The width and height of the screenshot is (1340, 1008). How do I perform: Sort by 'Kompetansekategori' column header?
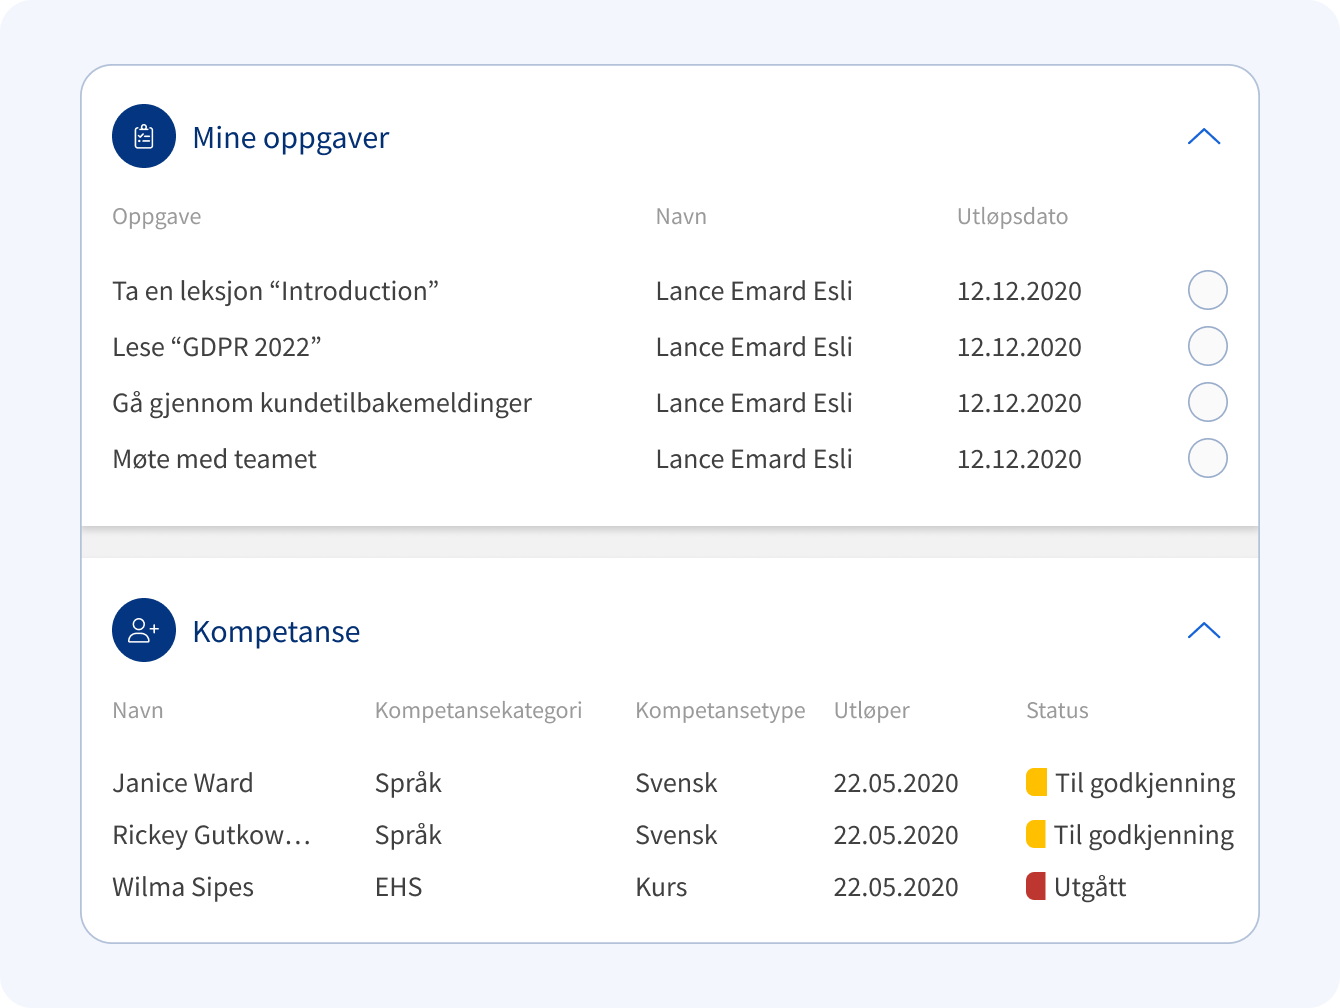[478, 711]
